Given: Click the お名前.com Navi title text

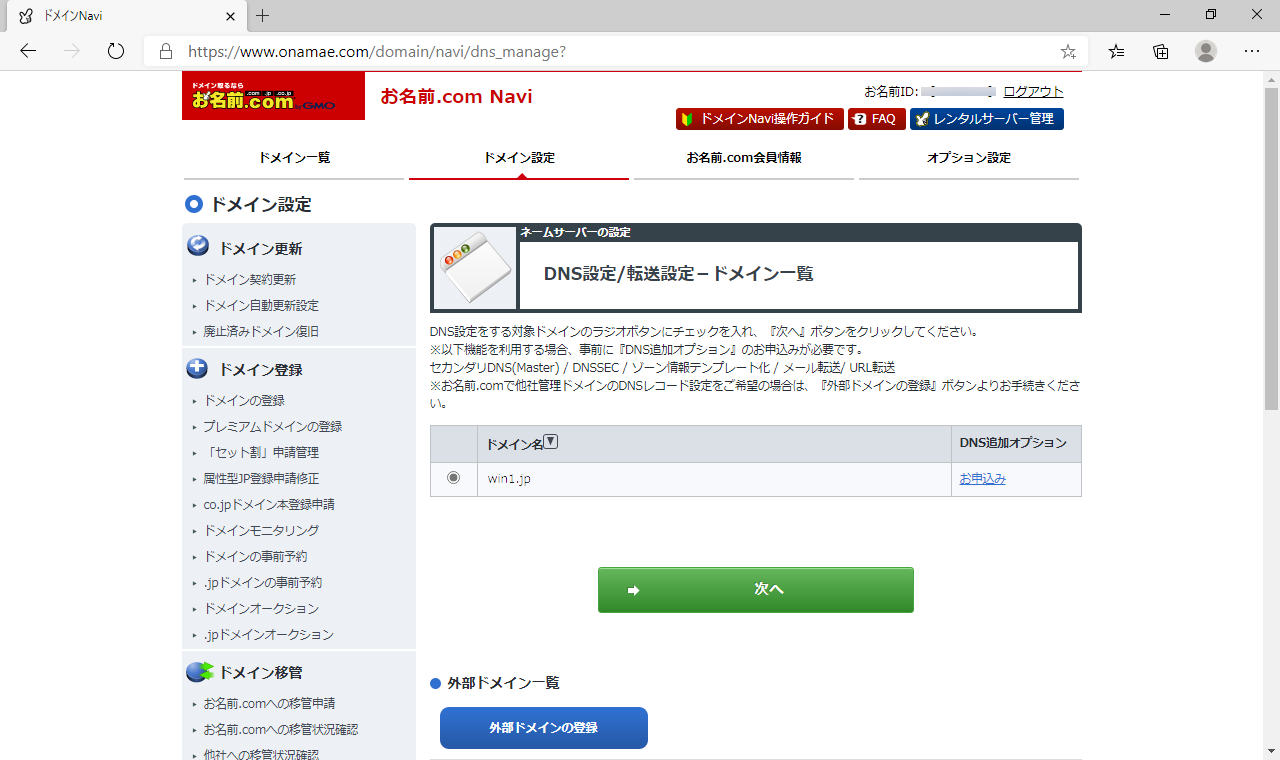Looking at the screenshot, I should (456, 97).
